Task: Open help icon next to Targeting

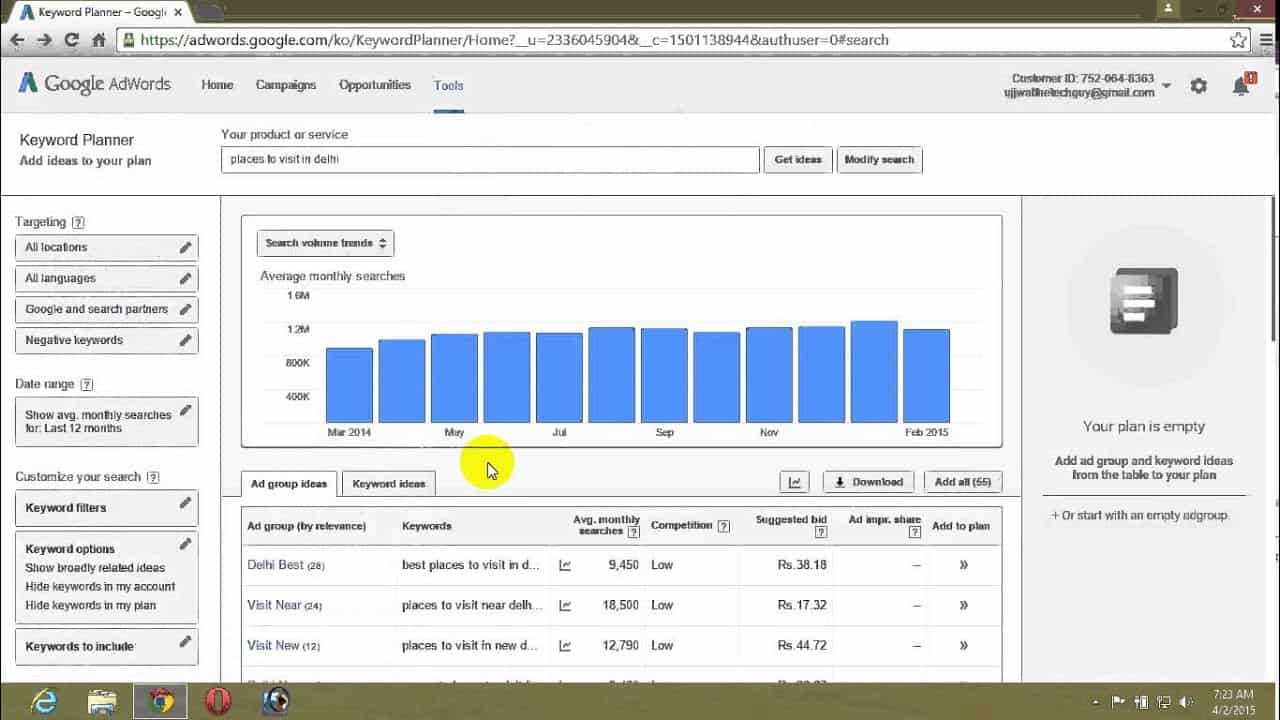Action: coord(79,223)
